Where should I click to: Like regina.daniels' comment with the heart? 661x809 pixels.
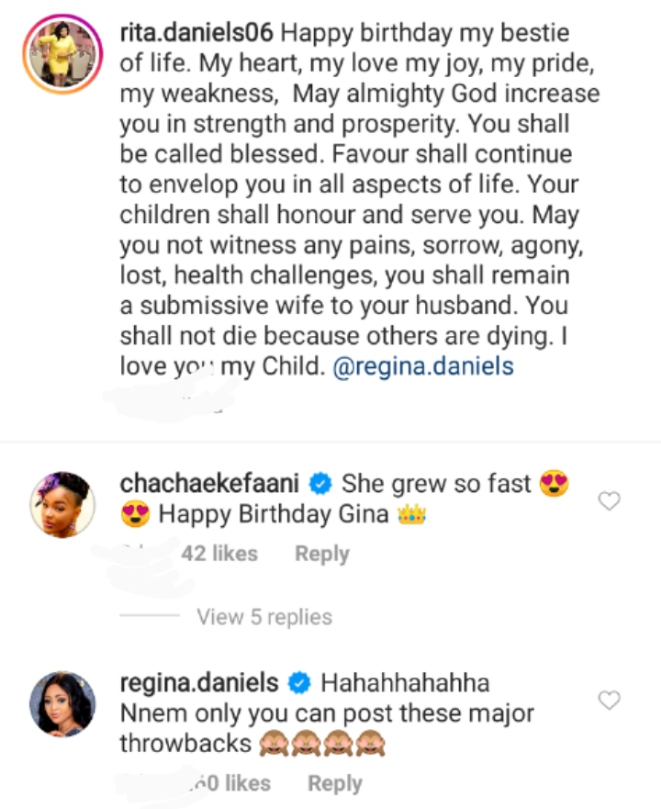(609, 699)
